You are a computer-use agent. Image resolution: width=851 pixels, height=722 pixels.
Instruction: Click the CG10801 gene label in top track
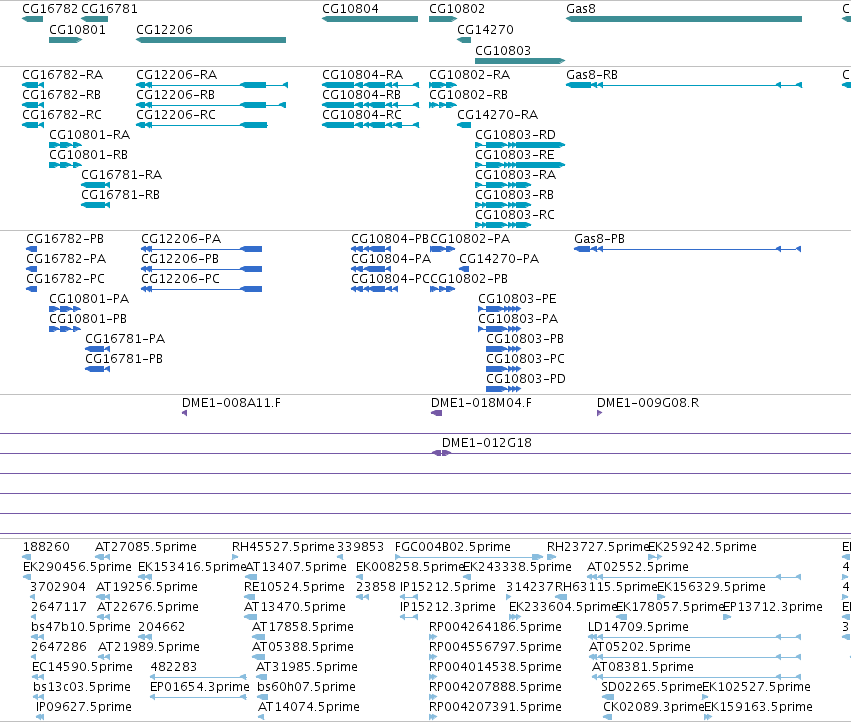77,29
